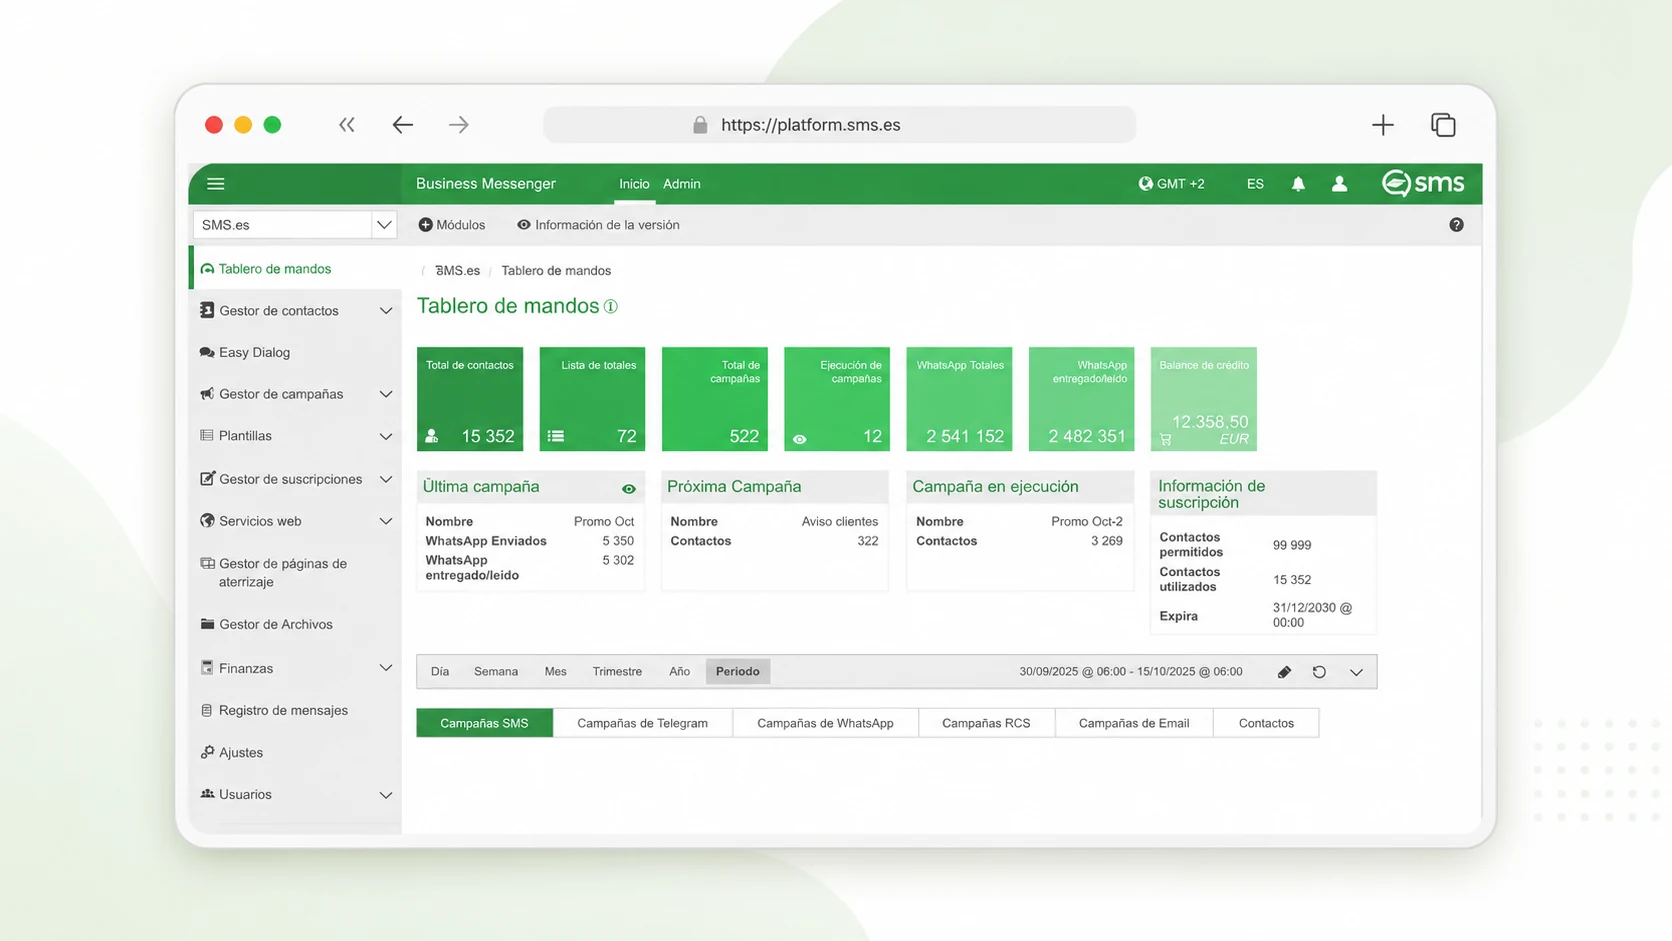Switch to Campañas de Email tab

(x=1134, y=723)
